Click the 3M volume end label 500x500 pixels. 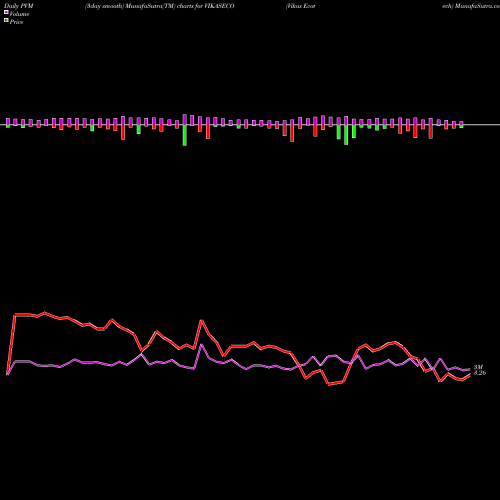[478, 367]
